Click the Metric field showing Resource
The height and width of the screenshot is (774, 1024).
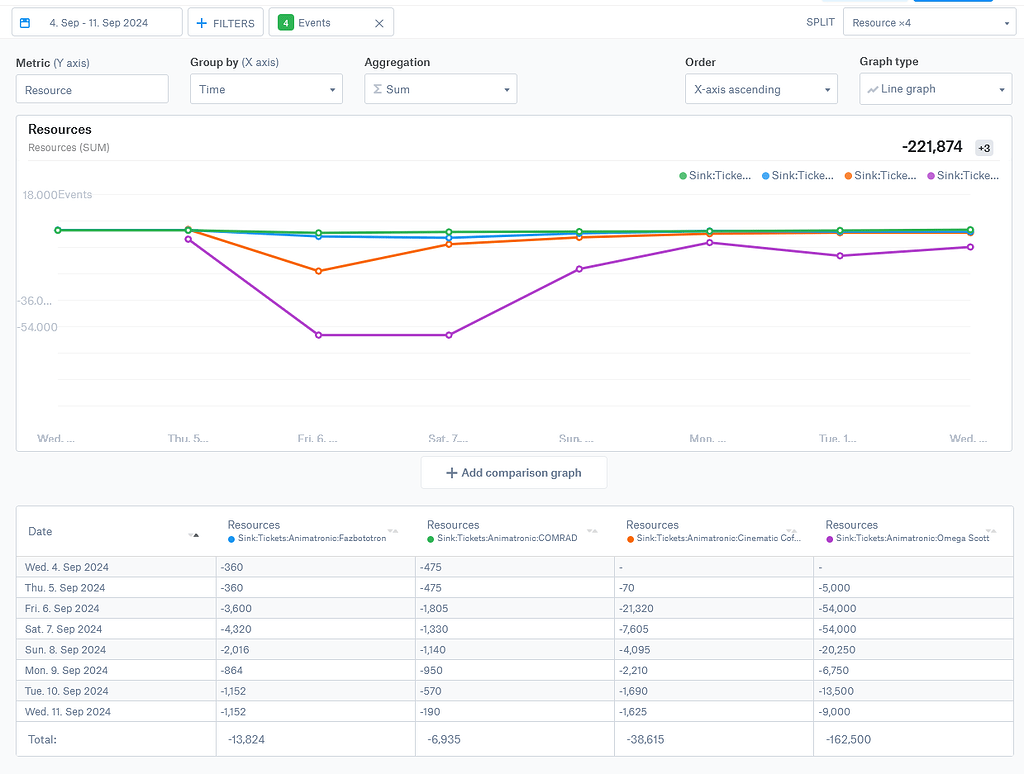[x=92, y=88]
